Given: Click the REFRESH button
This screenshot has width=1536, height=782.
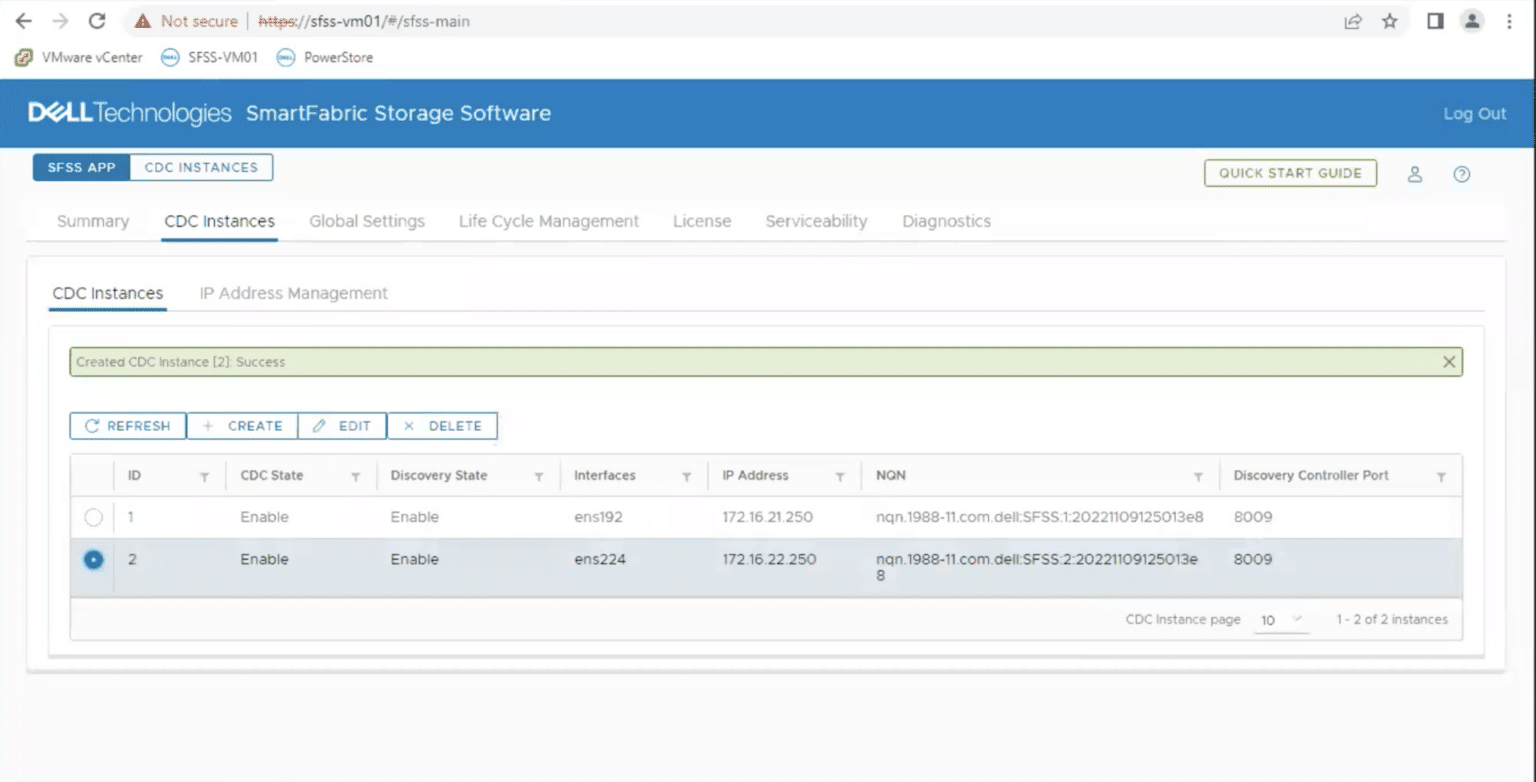Looking at the screenshot, I should (128, 426).
